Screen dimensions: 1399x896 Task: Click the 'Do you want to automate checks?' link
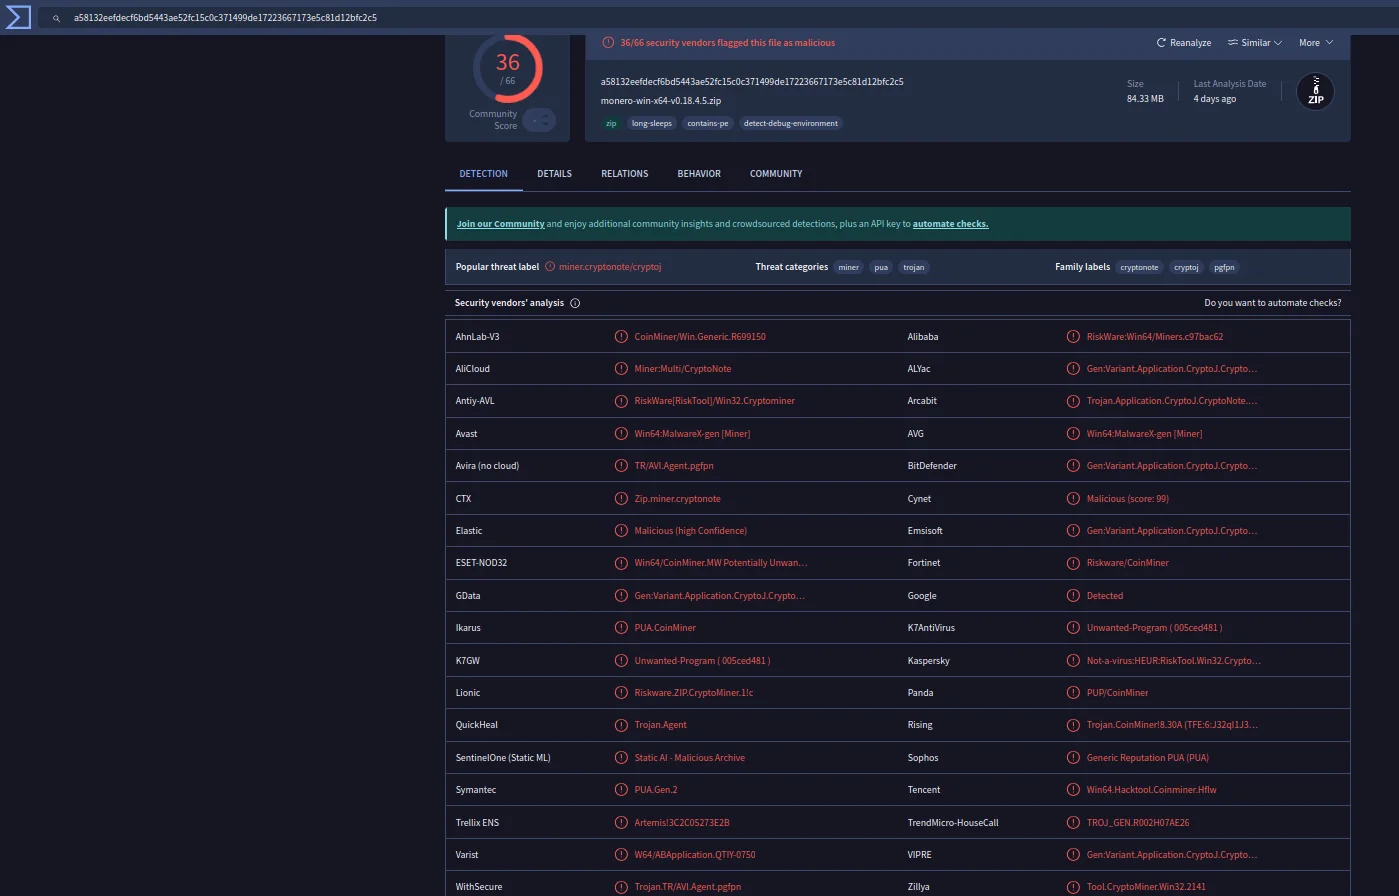(x=1272, y=303)
